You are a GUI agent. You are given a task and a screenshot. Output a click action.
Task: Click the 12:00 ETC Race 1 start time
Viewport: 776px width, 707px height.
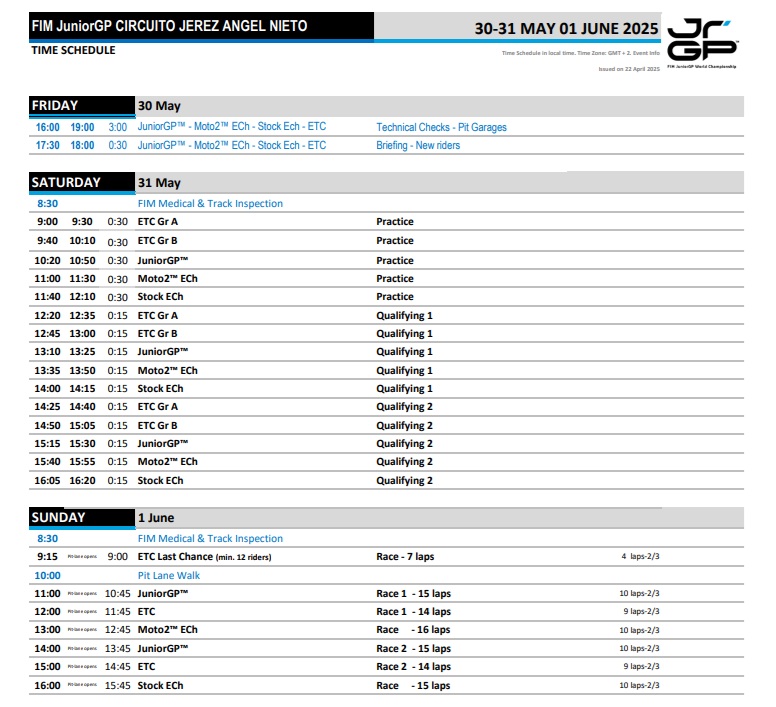point(47,612)
